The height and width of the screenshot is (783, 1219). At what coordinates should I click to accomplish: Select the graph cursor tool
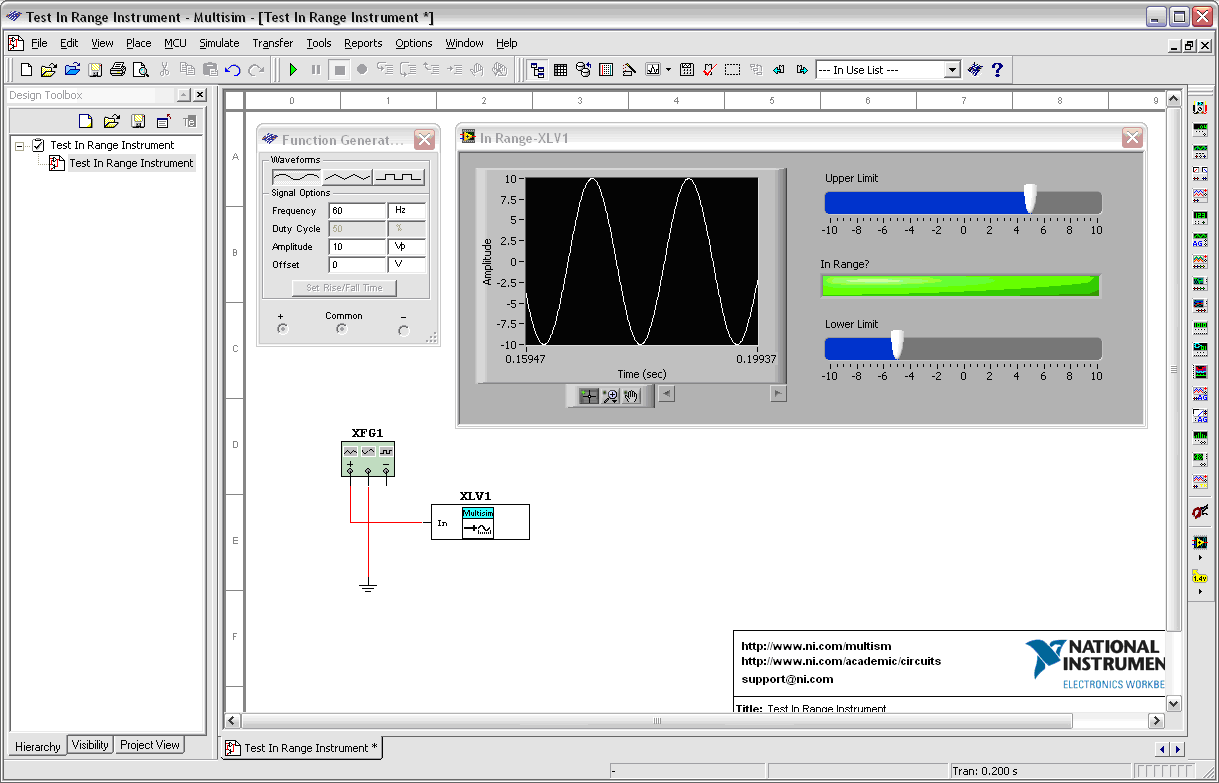pos(588,395)
